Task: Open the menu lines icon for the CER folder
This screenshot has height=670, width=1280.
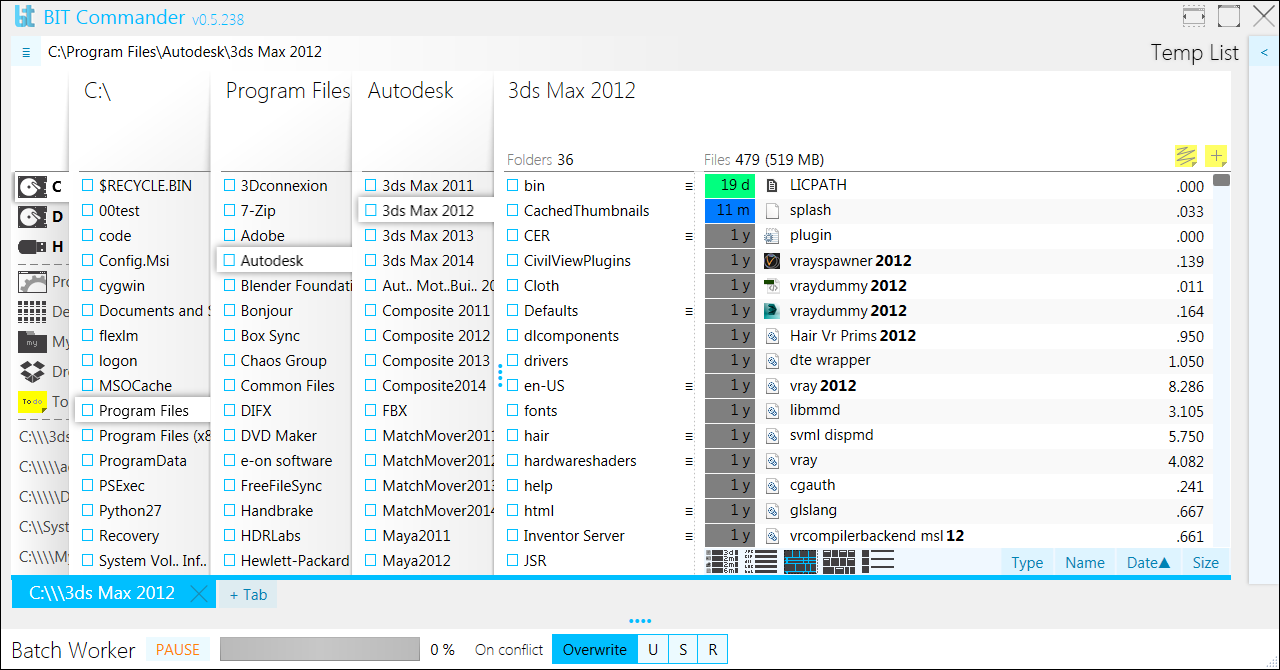Action: coord(688,236)
